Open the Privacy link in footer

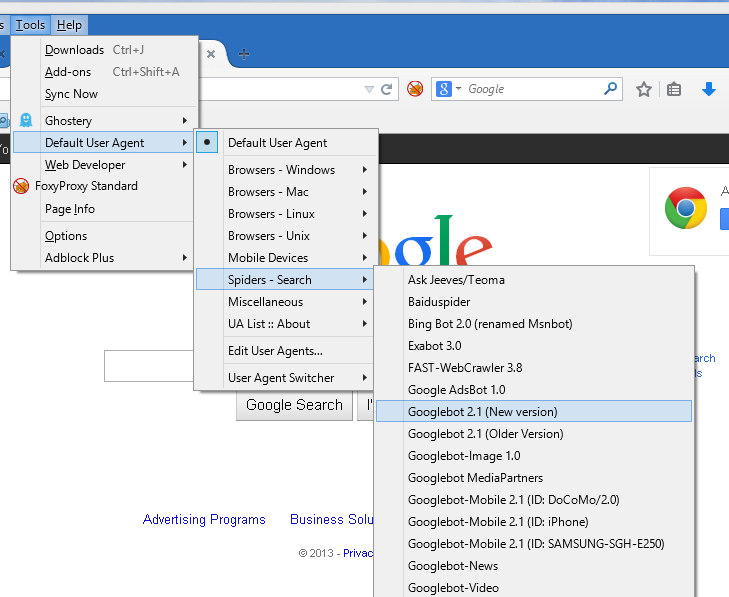(358, 553)
